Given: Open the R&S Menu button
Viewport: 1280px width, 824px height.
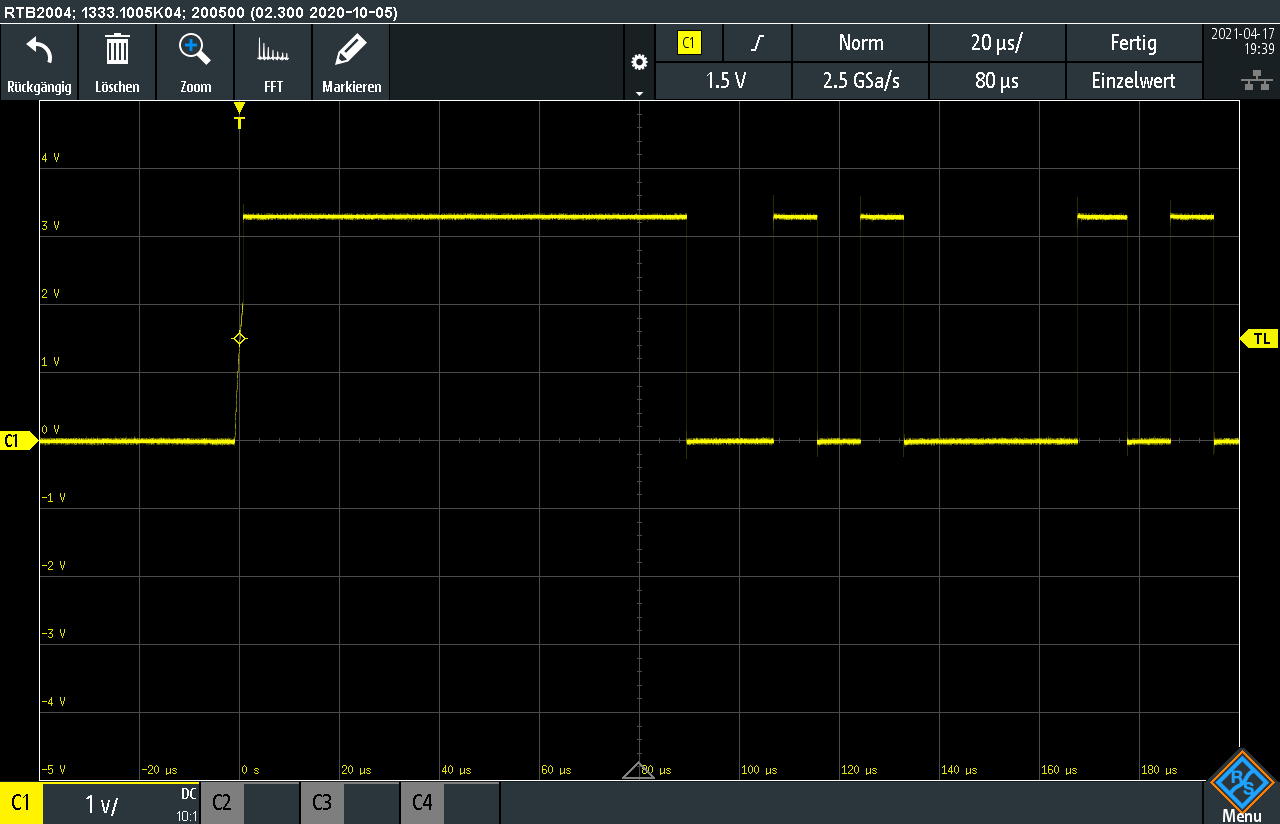Looking at the screenshot, I should click(x=1242, y=787).
